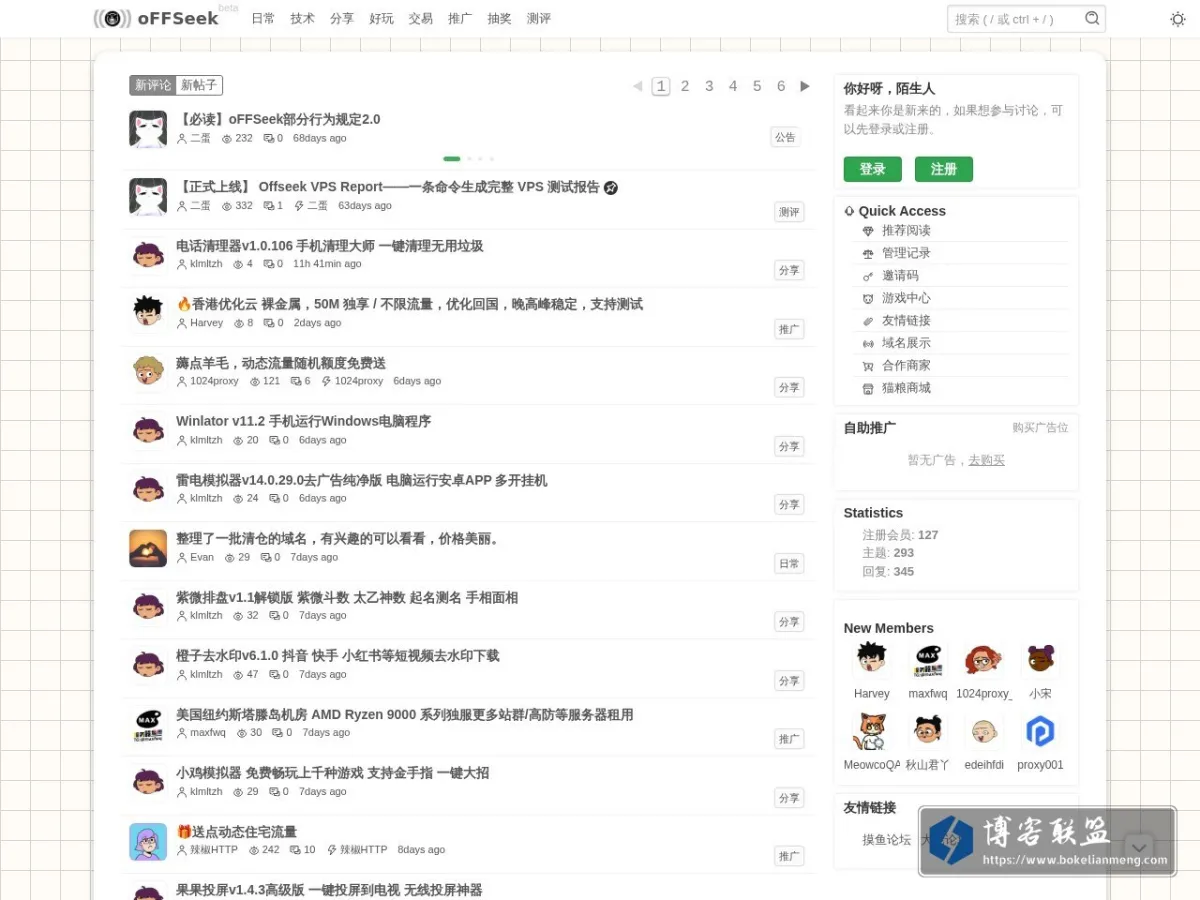Open the 测评 nav menu
The image size is (1200, 900).
539,18
